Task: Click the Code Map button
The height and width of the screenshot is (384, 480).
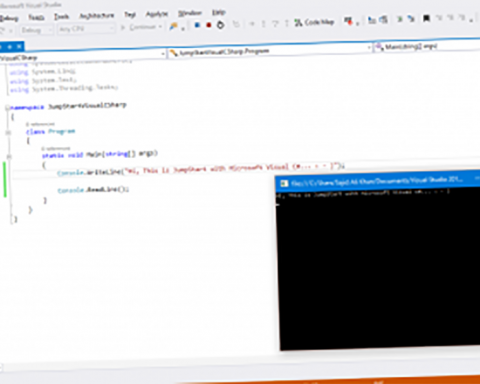Action: 314,22
